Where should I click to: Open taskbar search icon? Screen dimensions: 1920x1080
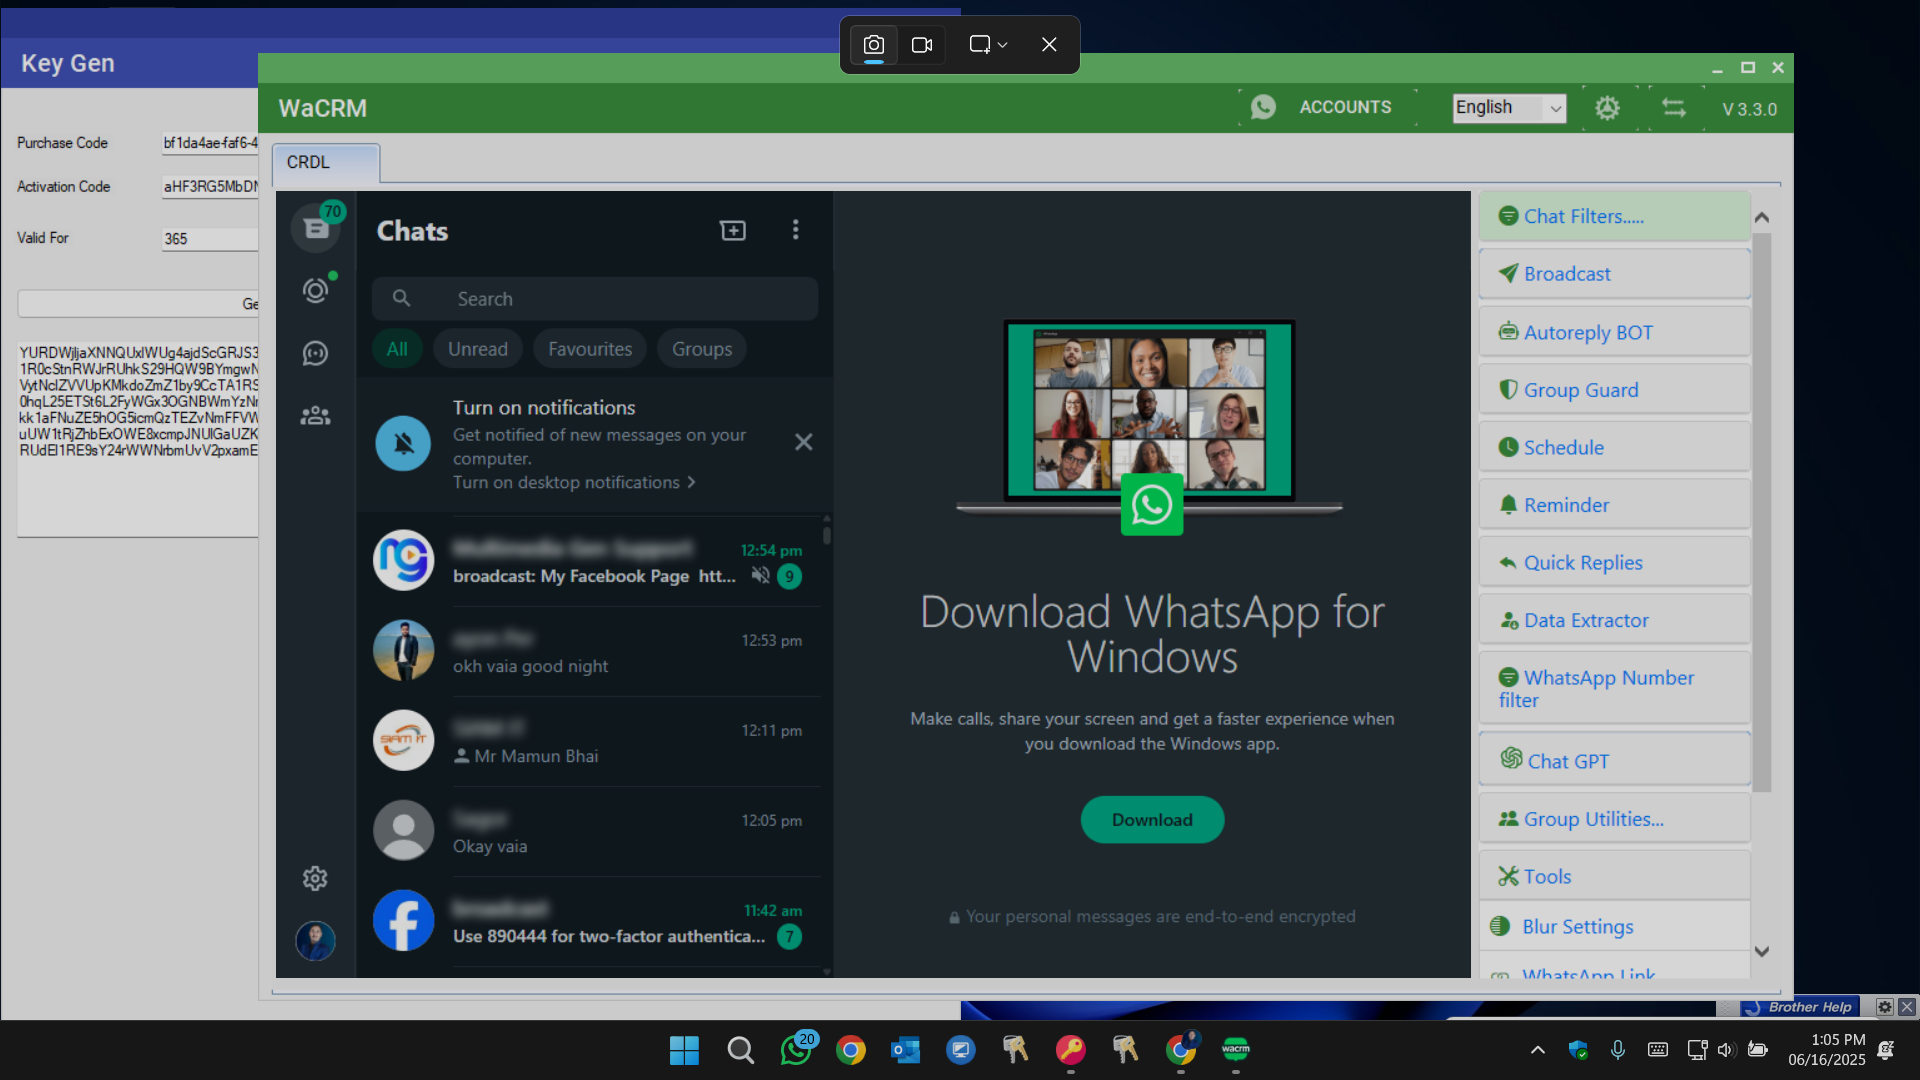pyautogui.click(x=741, y=1050)
